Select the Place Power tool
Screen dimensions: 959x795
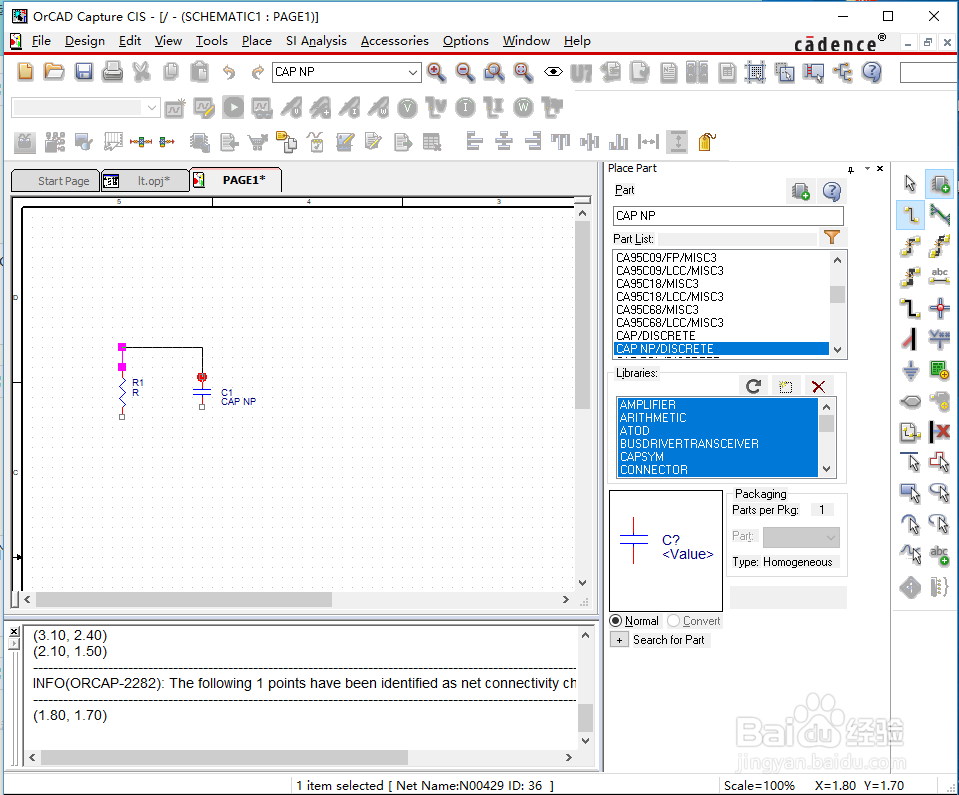pyautogui.click(x=939, y=338)
